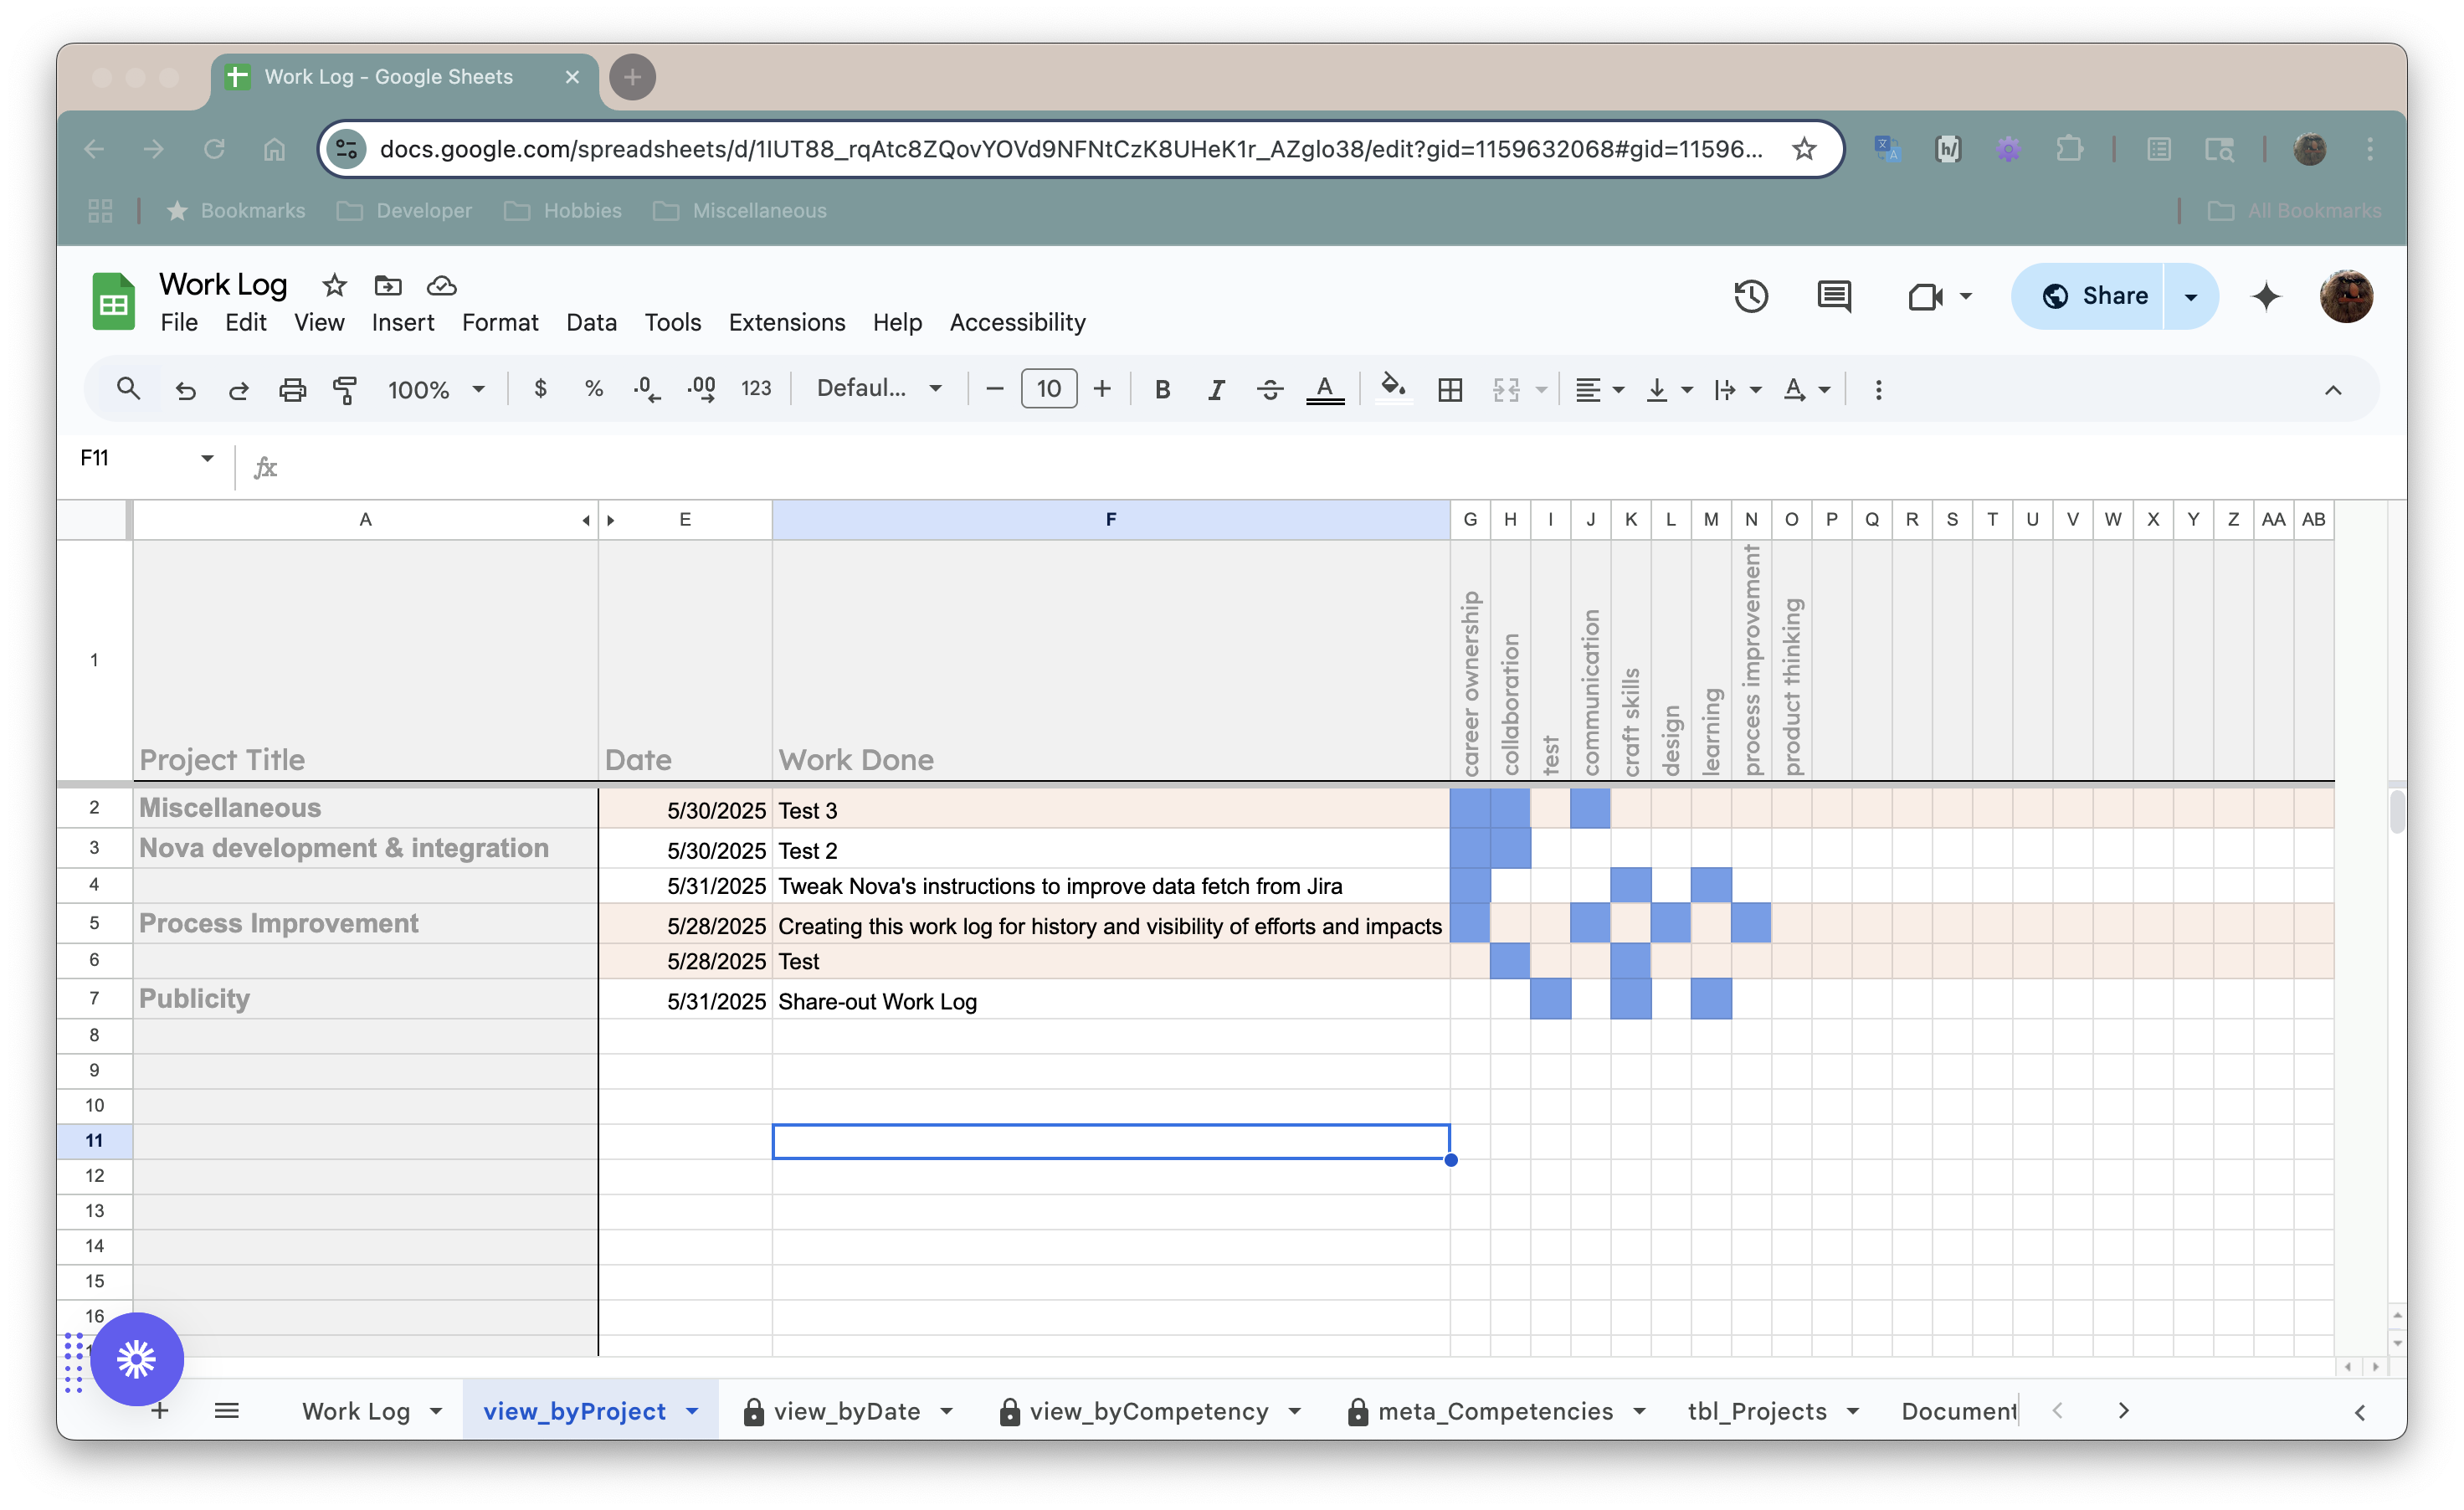Click the video call camera icon
Viewport: 2464px width, 1510px height.
(x=1924, y=296)
